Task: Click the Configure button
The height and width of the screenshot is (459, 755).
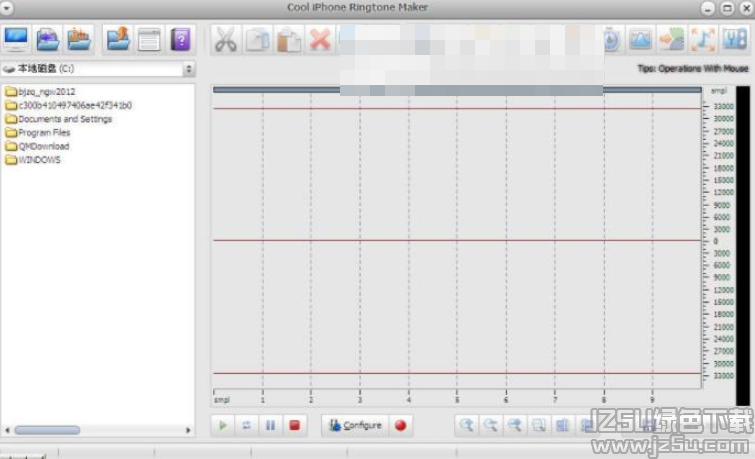Action: click(355, 425)
